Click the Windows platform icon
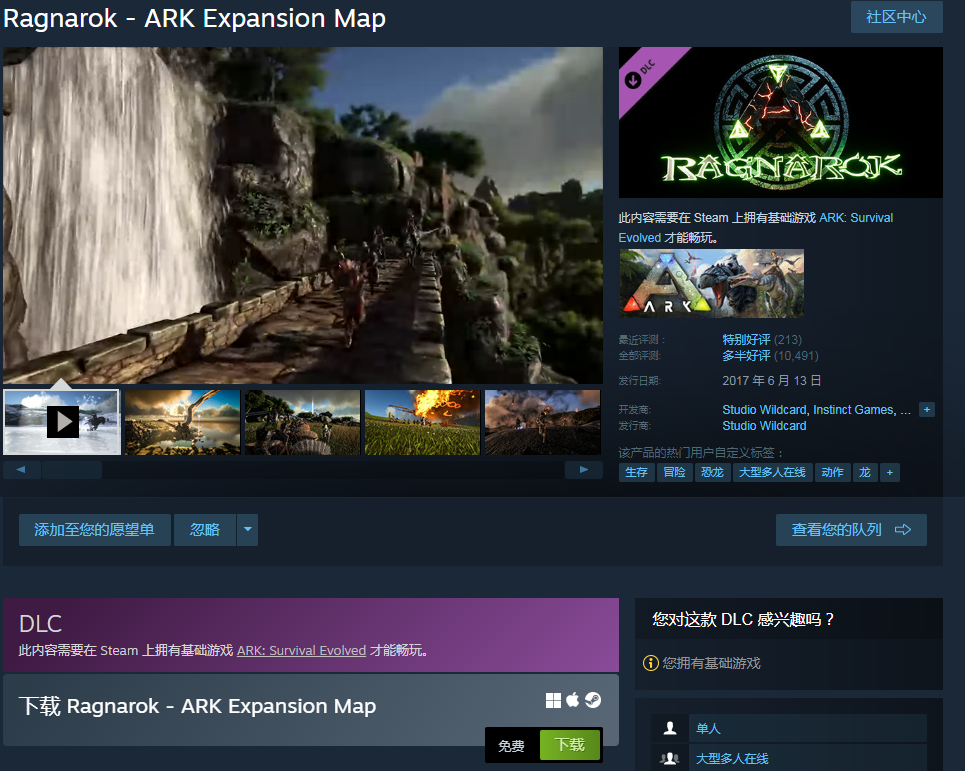 (553, 700)
